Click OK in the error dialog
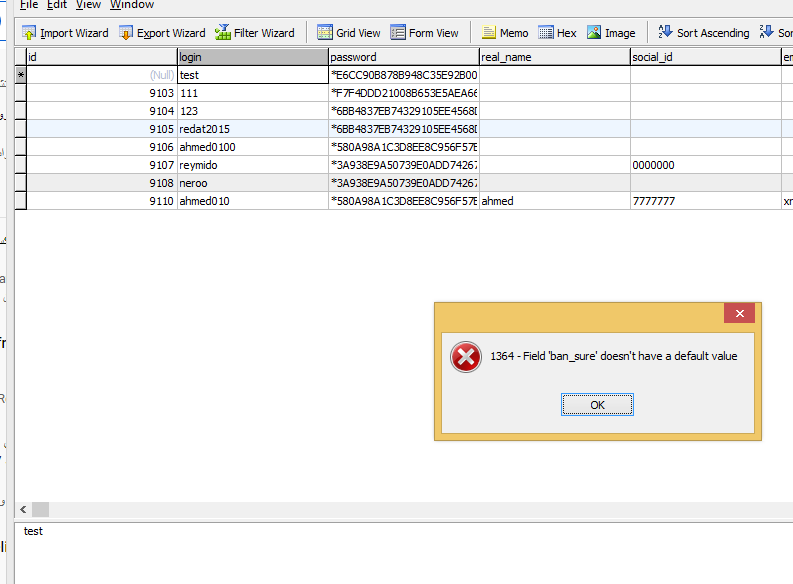Image resolution: width=793 pixels, height=584 pixels. 597,405
